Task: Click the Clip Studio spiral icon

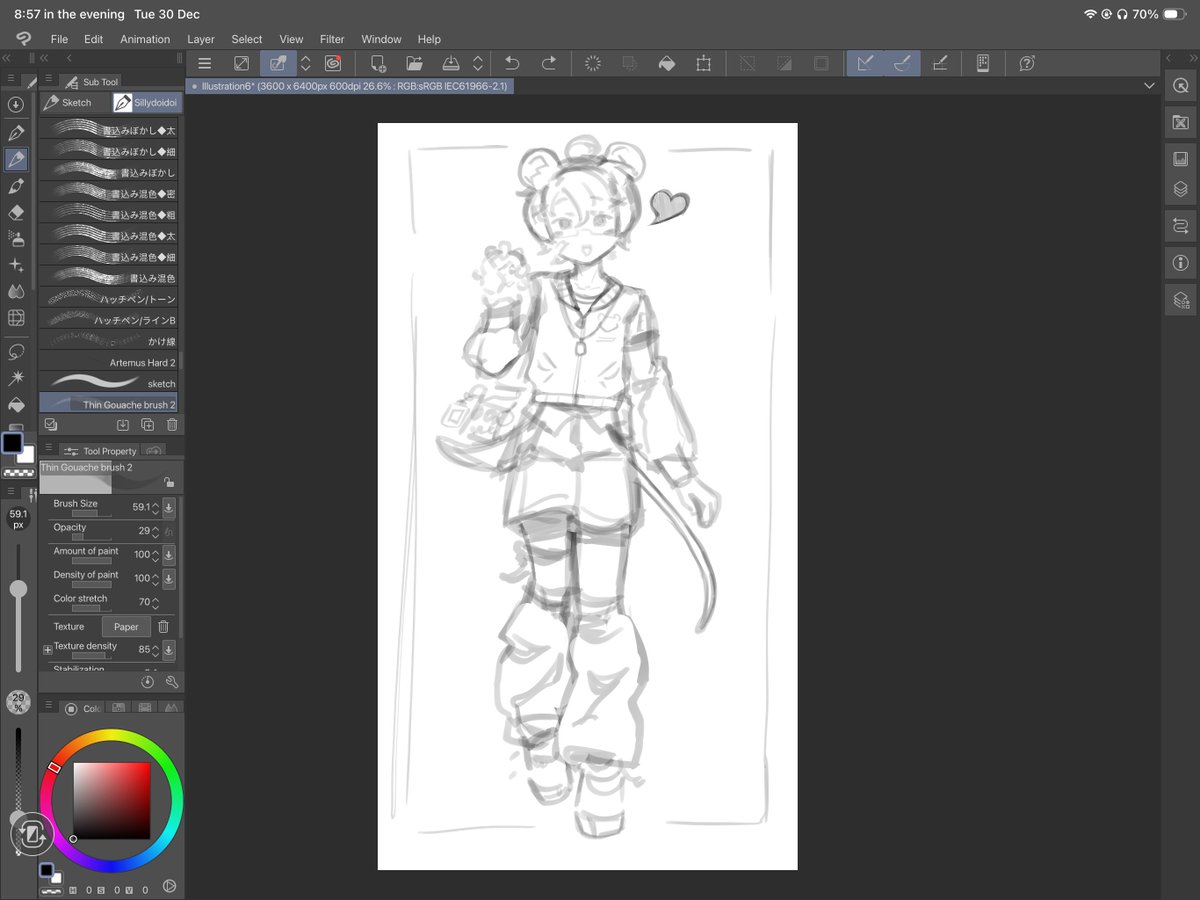Action: pos(333,63)
